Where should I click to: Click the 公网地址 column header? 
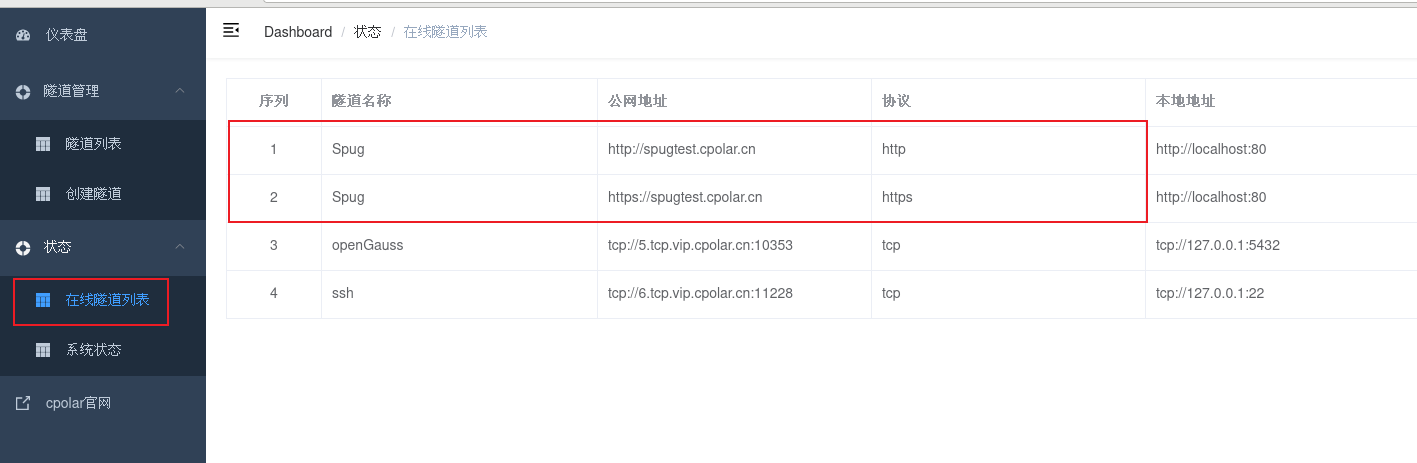(638, 101)
